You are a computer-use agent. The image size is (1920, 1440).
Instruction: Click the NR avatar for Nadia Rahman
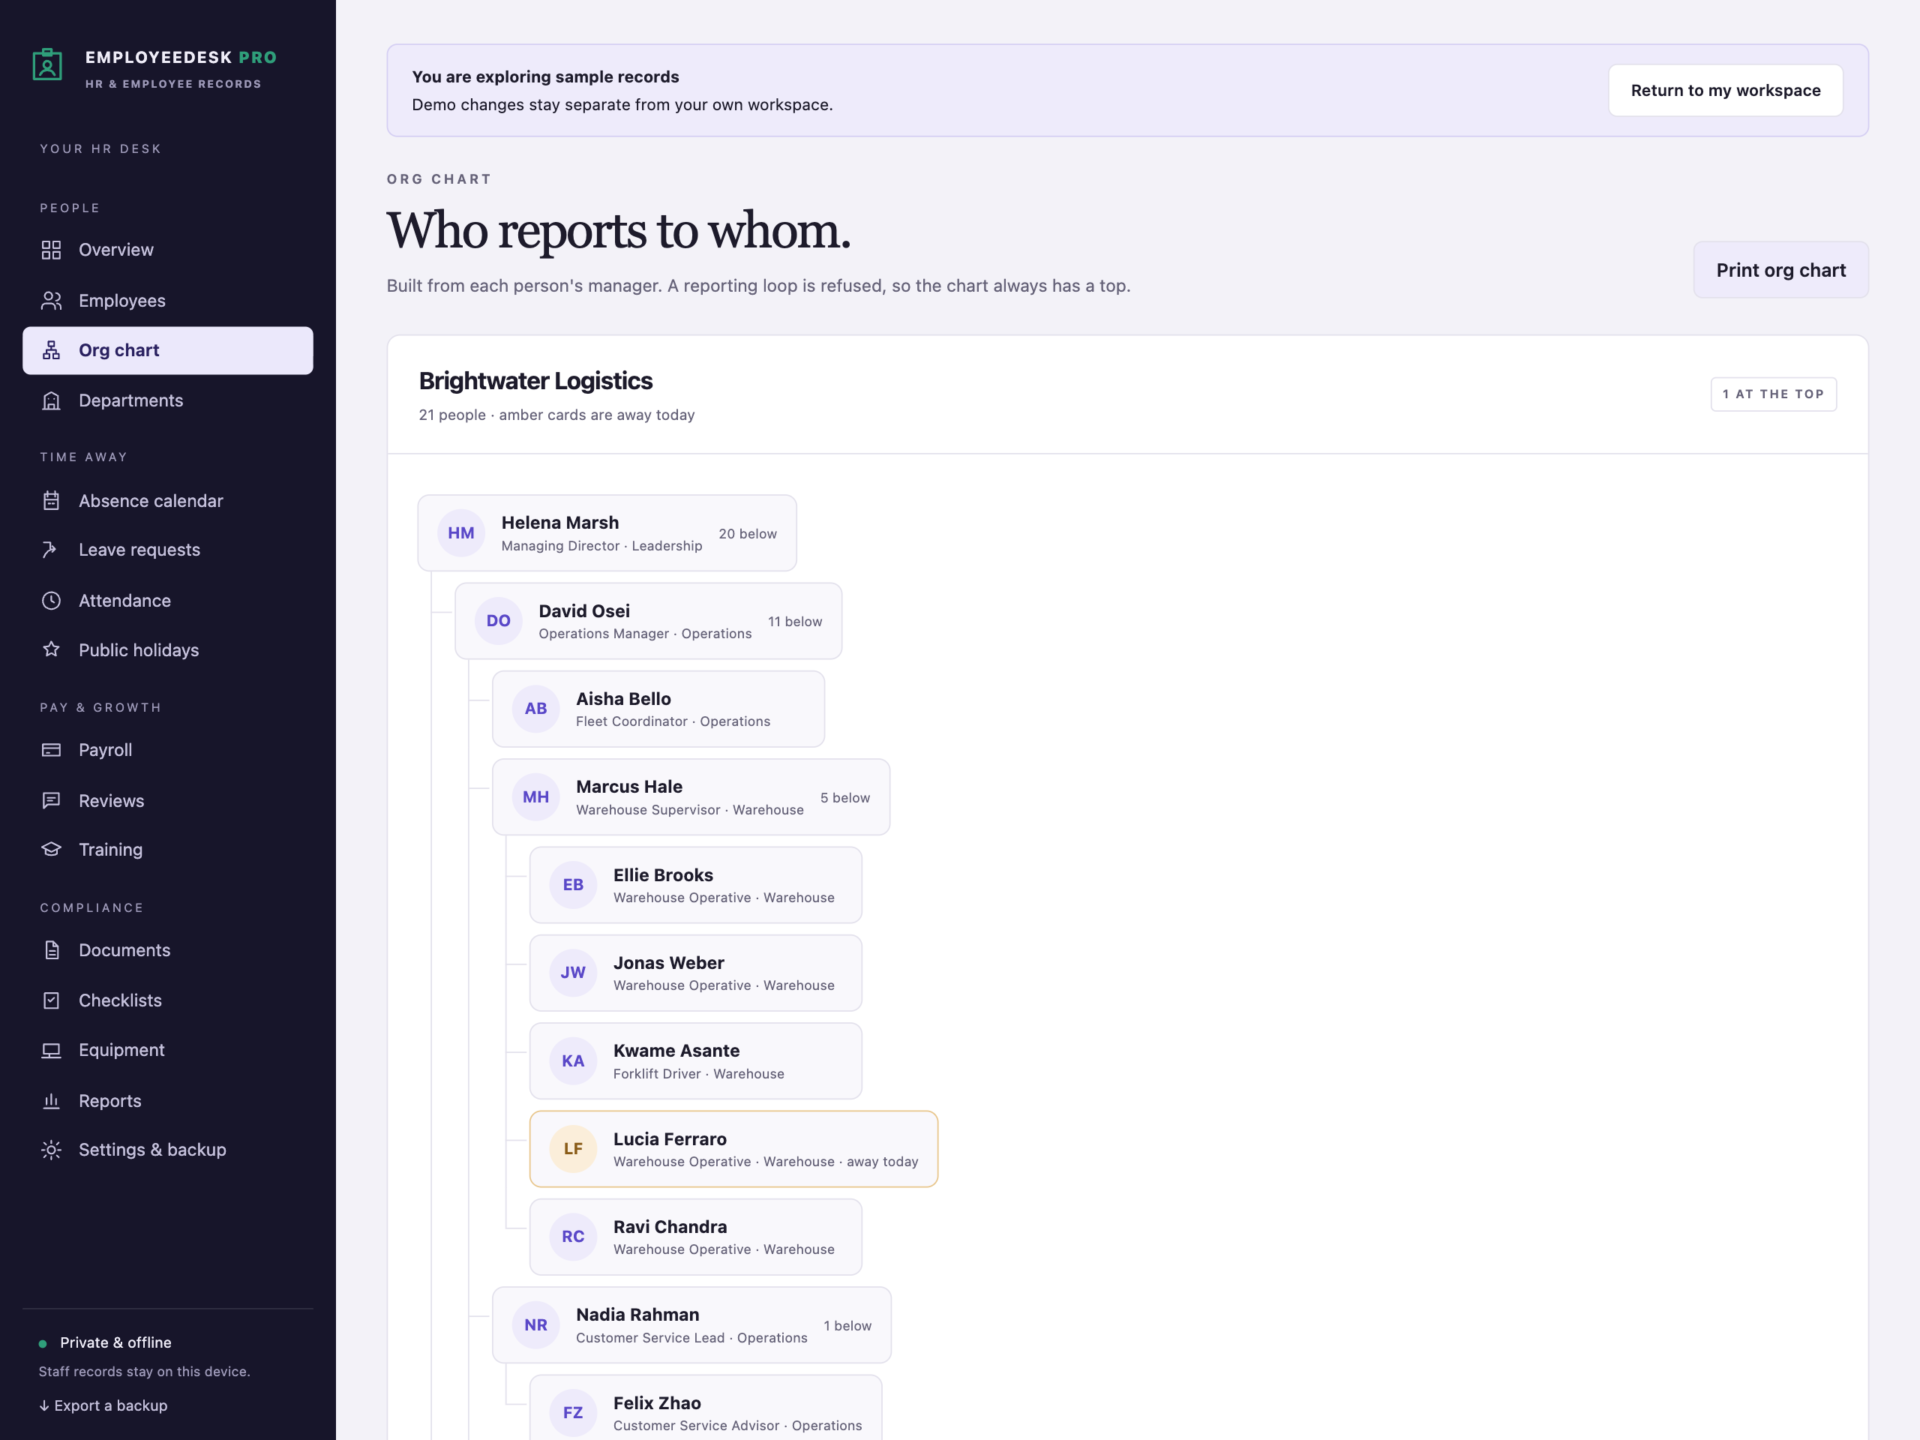pyautogui.click(x=536, y=1325)
